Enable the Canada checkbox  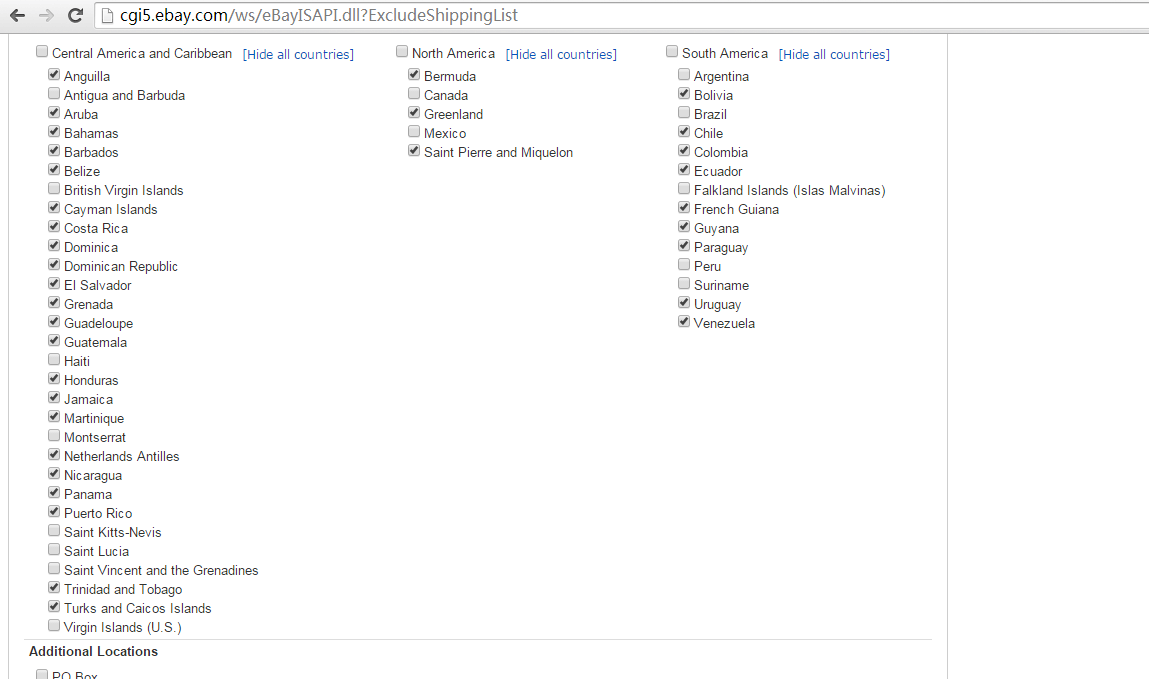414,94
